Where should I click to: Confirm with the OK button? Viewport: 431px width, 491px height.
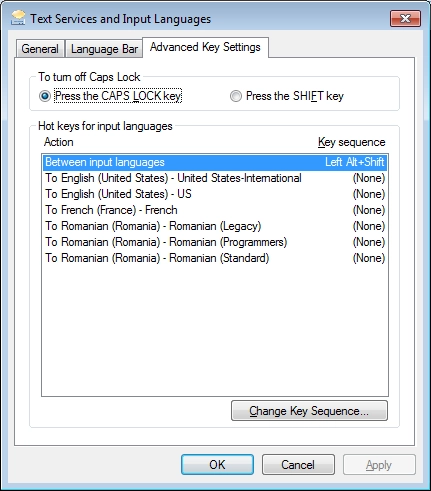pyautogui.click(x=217, y=465)
